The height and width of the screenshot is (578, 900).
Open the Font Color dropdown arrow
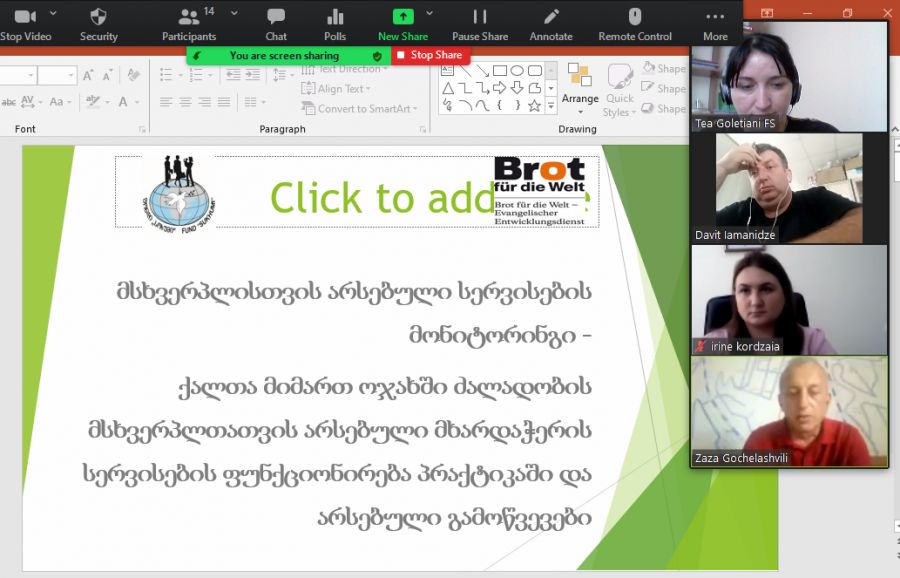coord(138,102)
